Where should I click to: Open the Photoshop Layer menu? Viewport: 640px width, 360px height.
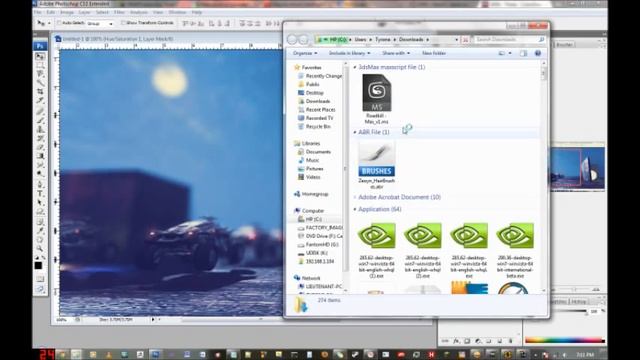coord(84,13)
